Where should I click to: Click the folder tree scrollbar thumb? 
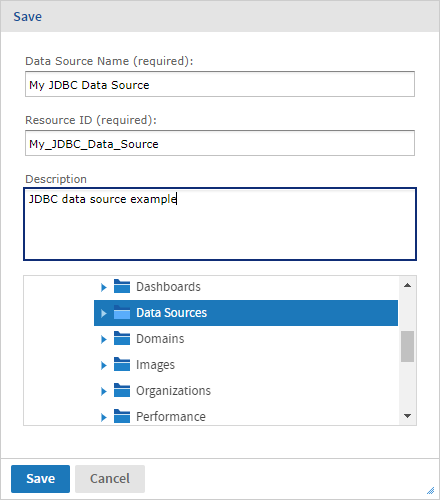click(407, 346)
